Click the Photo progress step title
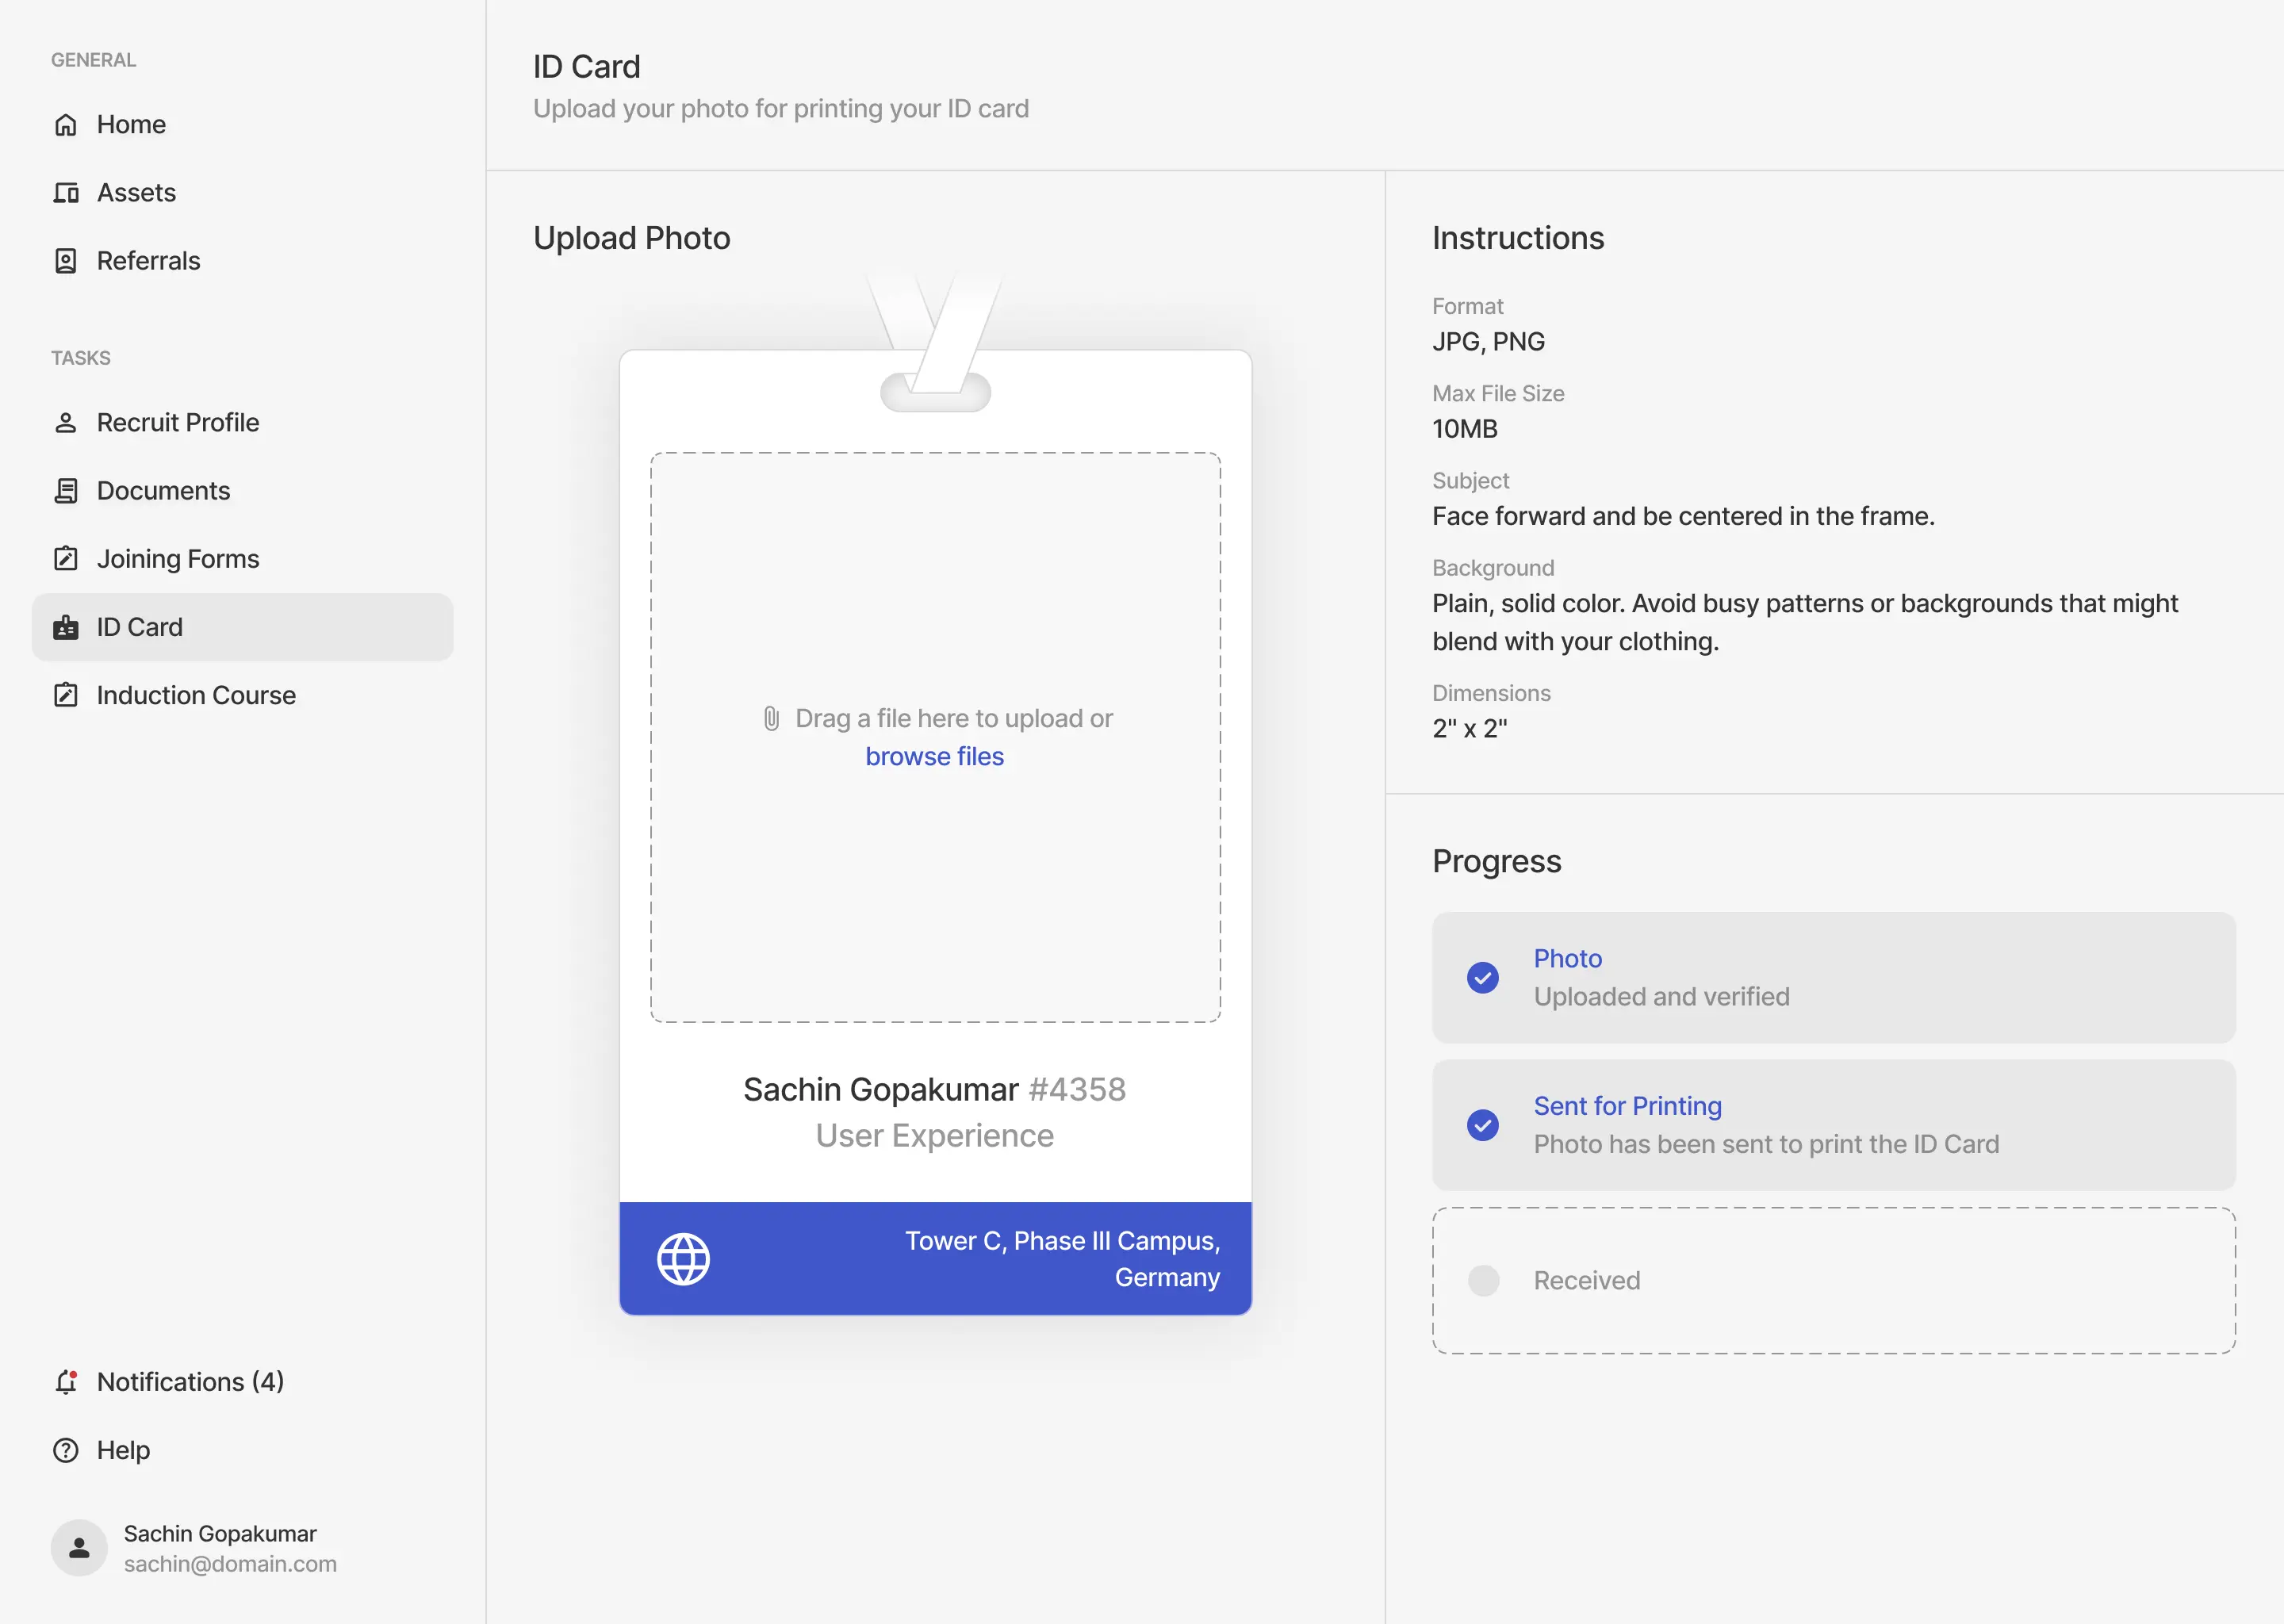Image resolution: width=2284 pixels, height=1624 pixels. click(1567, 959)
